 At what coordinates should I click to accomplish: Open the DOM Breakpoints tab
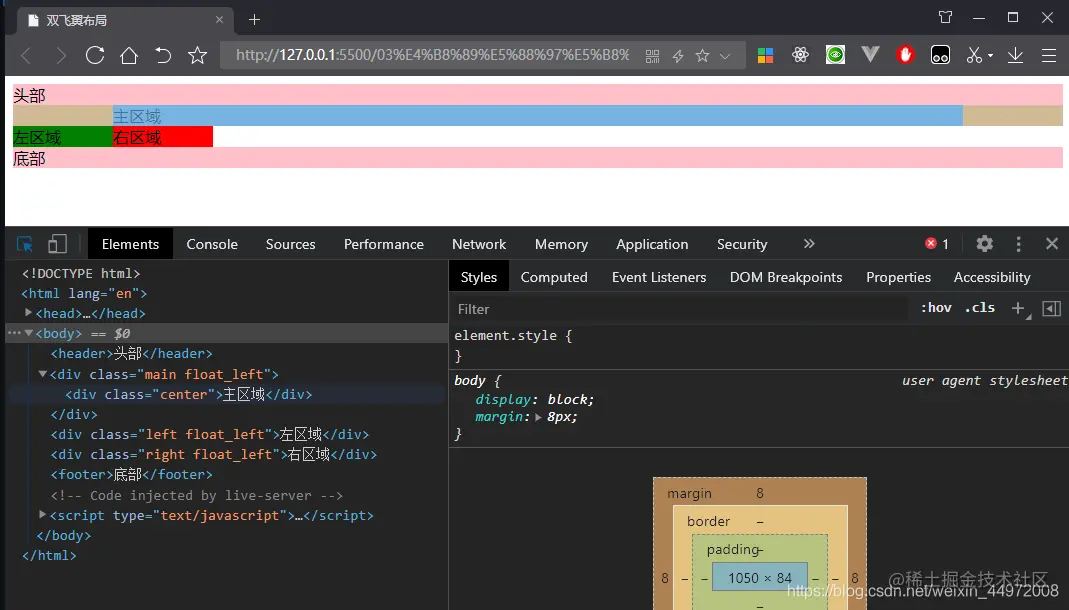pos(786,277)
